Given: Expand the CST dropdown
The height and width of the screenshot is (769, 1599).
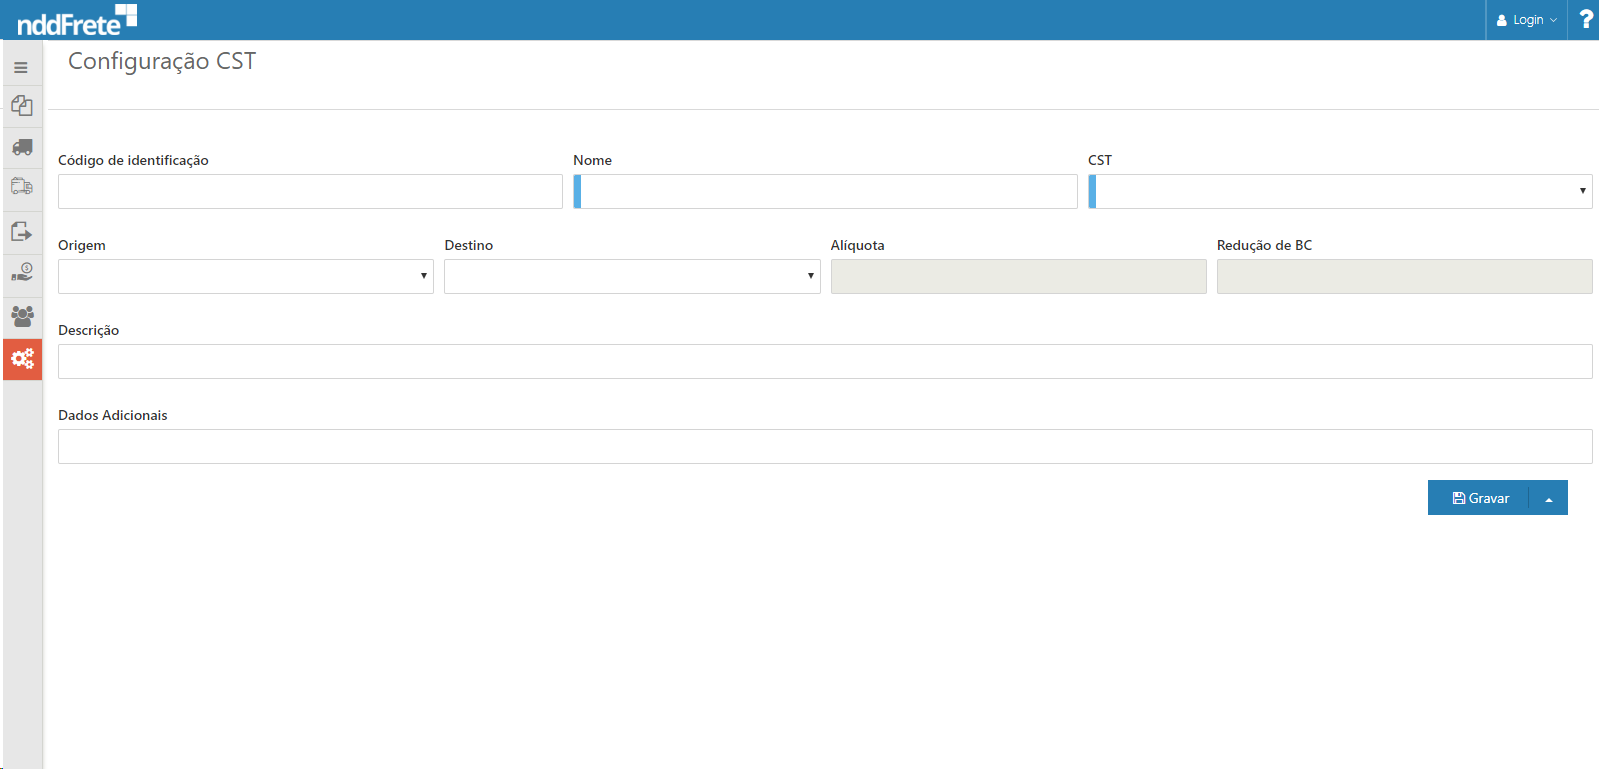Looking at the screenshot, I should tap(1340, 191).
